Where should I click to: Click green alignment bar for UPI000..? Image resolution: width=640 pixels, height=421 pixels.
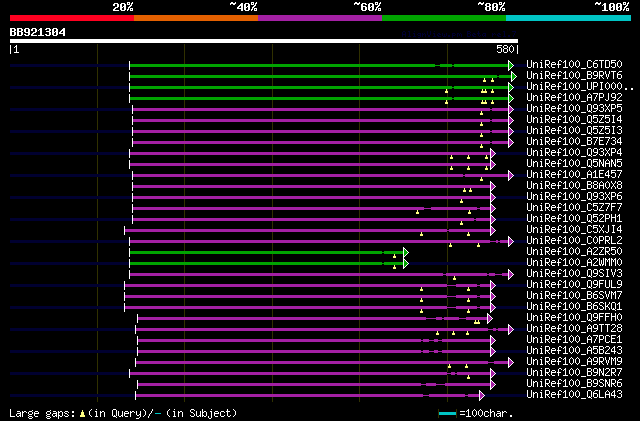click(x=319, y=87)
